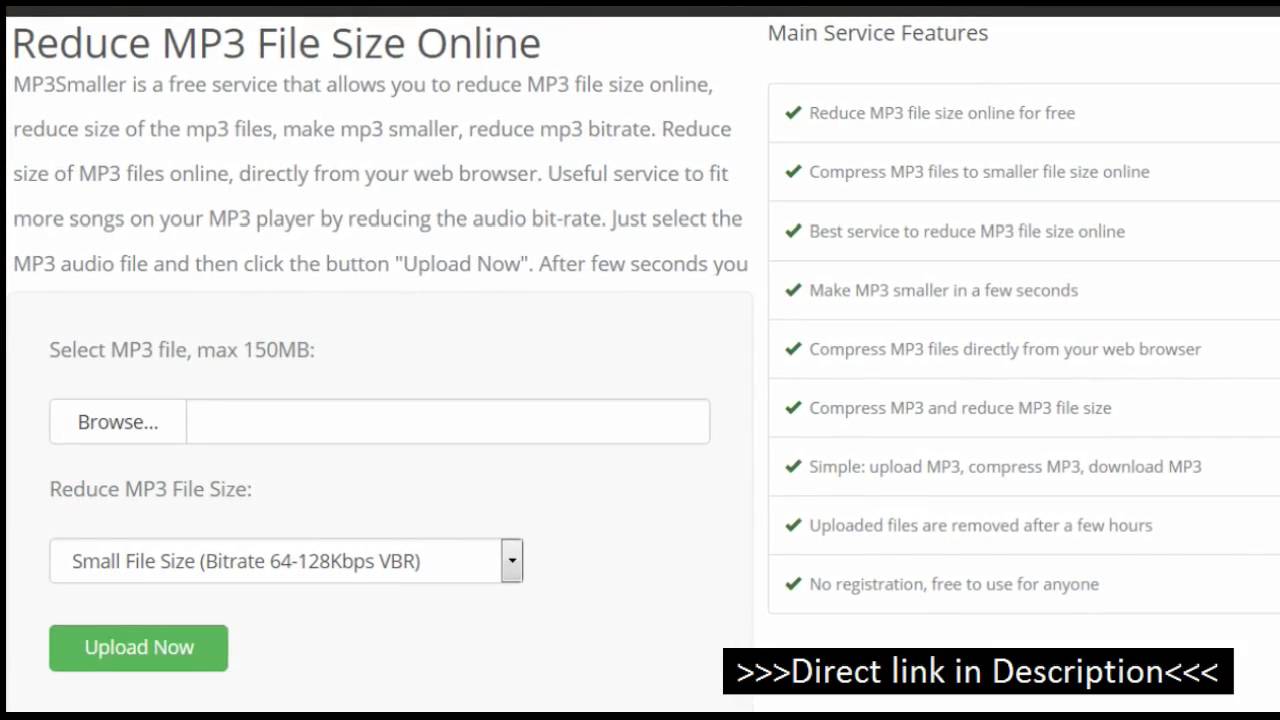Click the 'Main Service Features' heading
The height and width of the screenshot is (720, 1280).
pyautogui.click(x=878, y=33)
